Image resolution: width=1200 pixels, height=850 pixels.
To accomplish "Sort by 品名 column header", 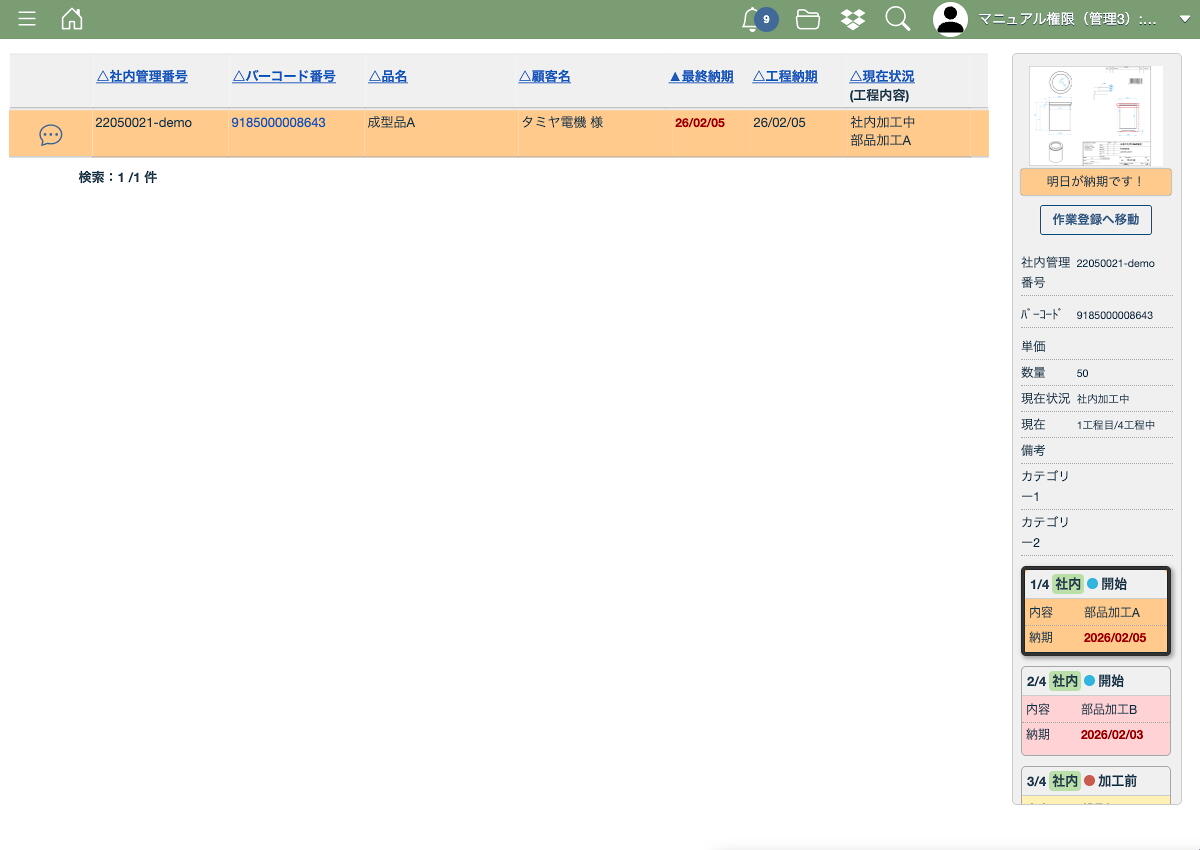I will (388, 77).
